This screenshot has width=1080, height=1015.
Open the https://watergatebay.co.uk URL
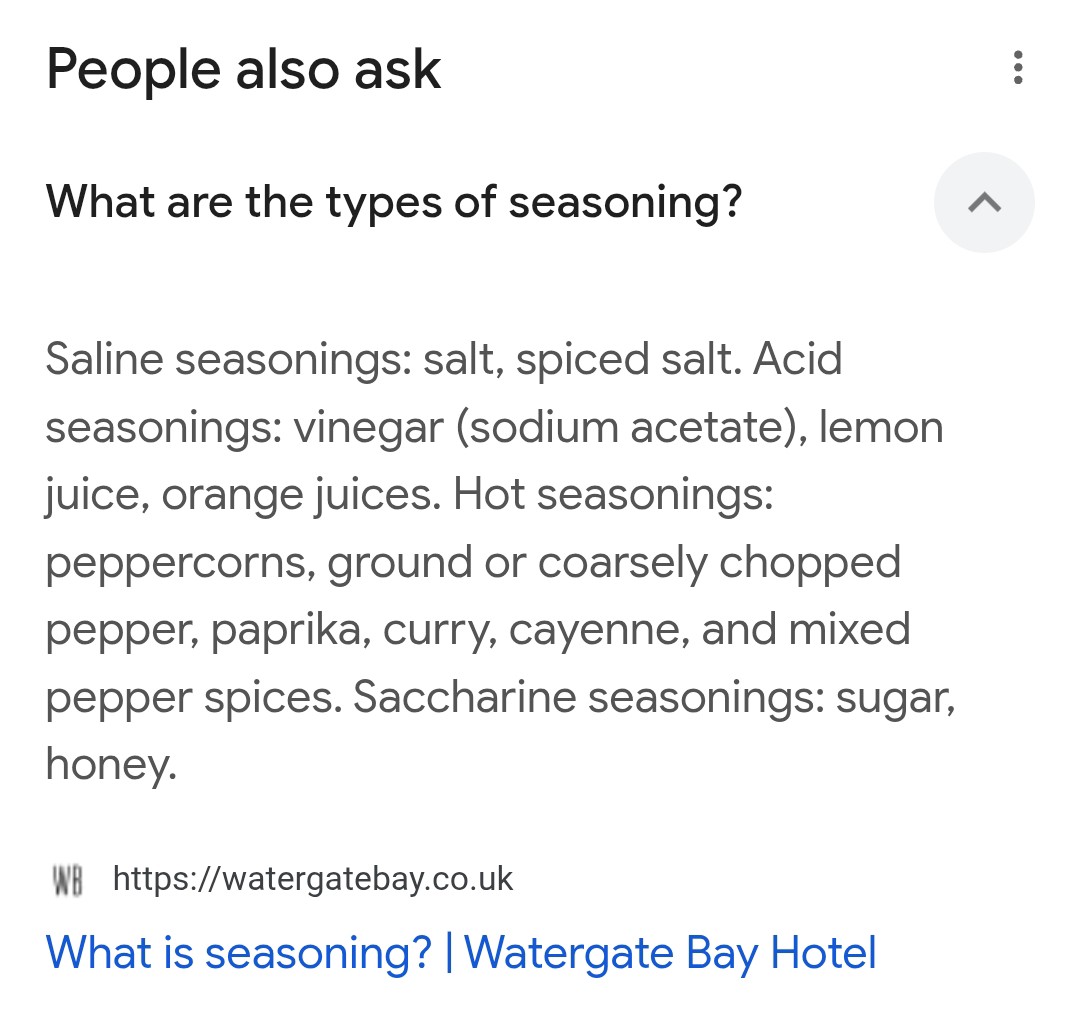[x=313, y=879]
